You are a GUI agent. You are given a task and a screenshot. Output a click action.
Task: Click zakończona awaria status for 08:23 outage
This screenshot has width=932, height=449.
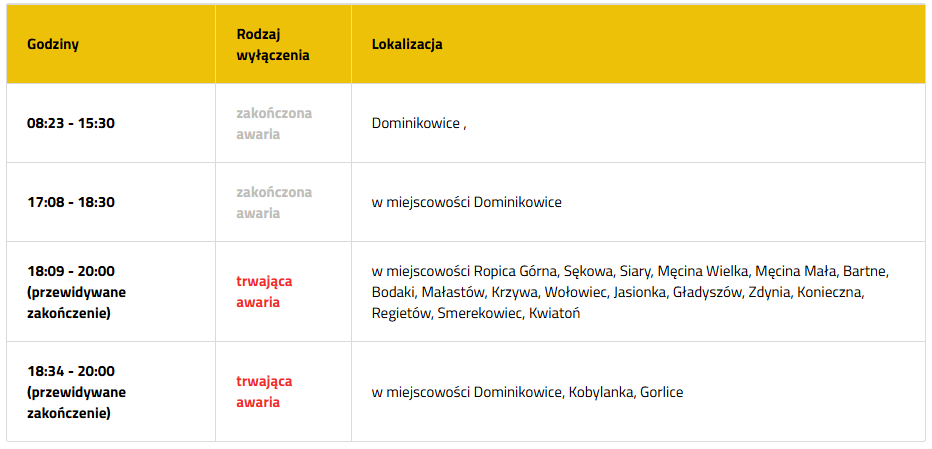pyautogui.click(x=273, y=123)
